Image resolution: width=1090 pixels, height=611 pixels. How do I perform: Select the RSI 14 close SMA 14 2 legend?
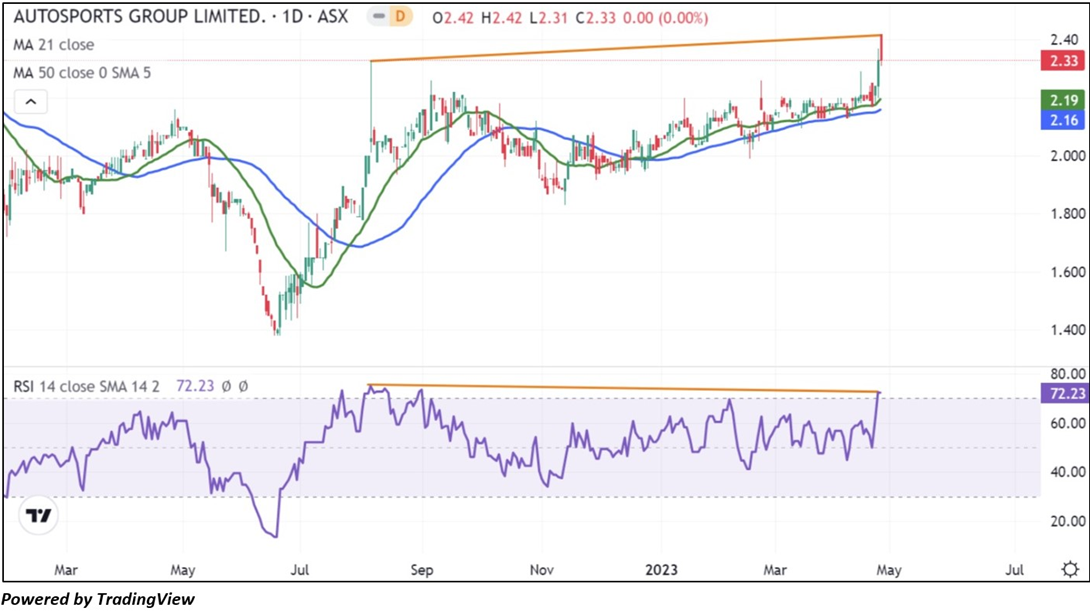[x=86, y=386]
